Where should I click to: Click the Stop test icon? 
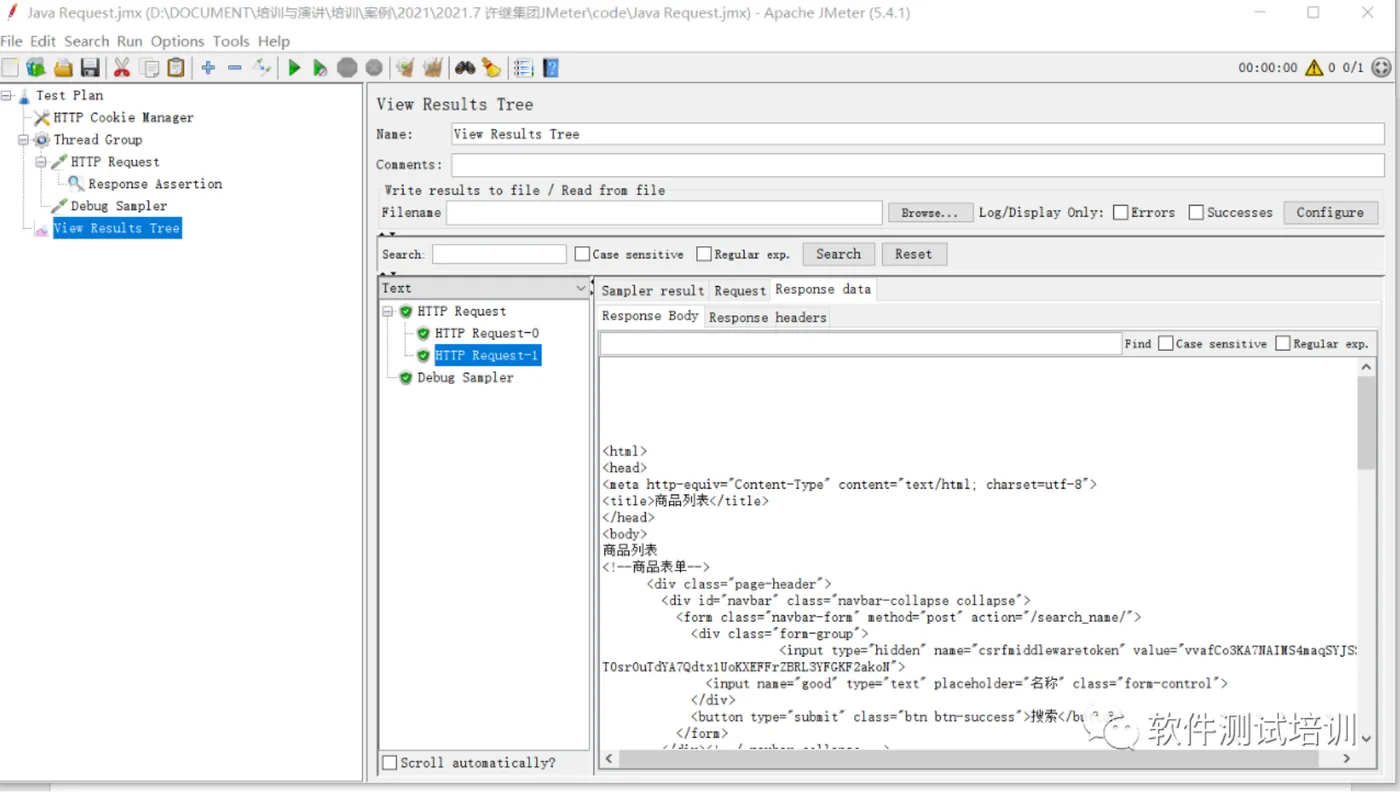pyautogui.click(x=347, y=68)
